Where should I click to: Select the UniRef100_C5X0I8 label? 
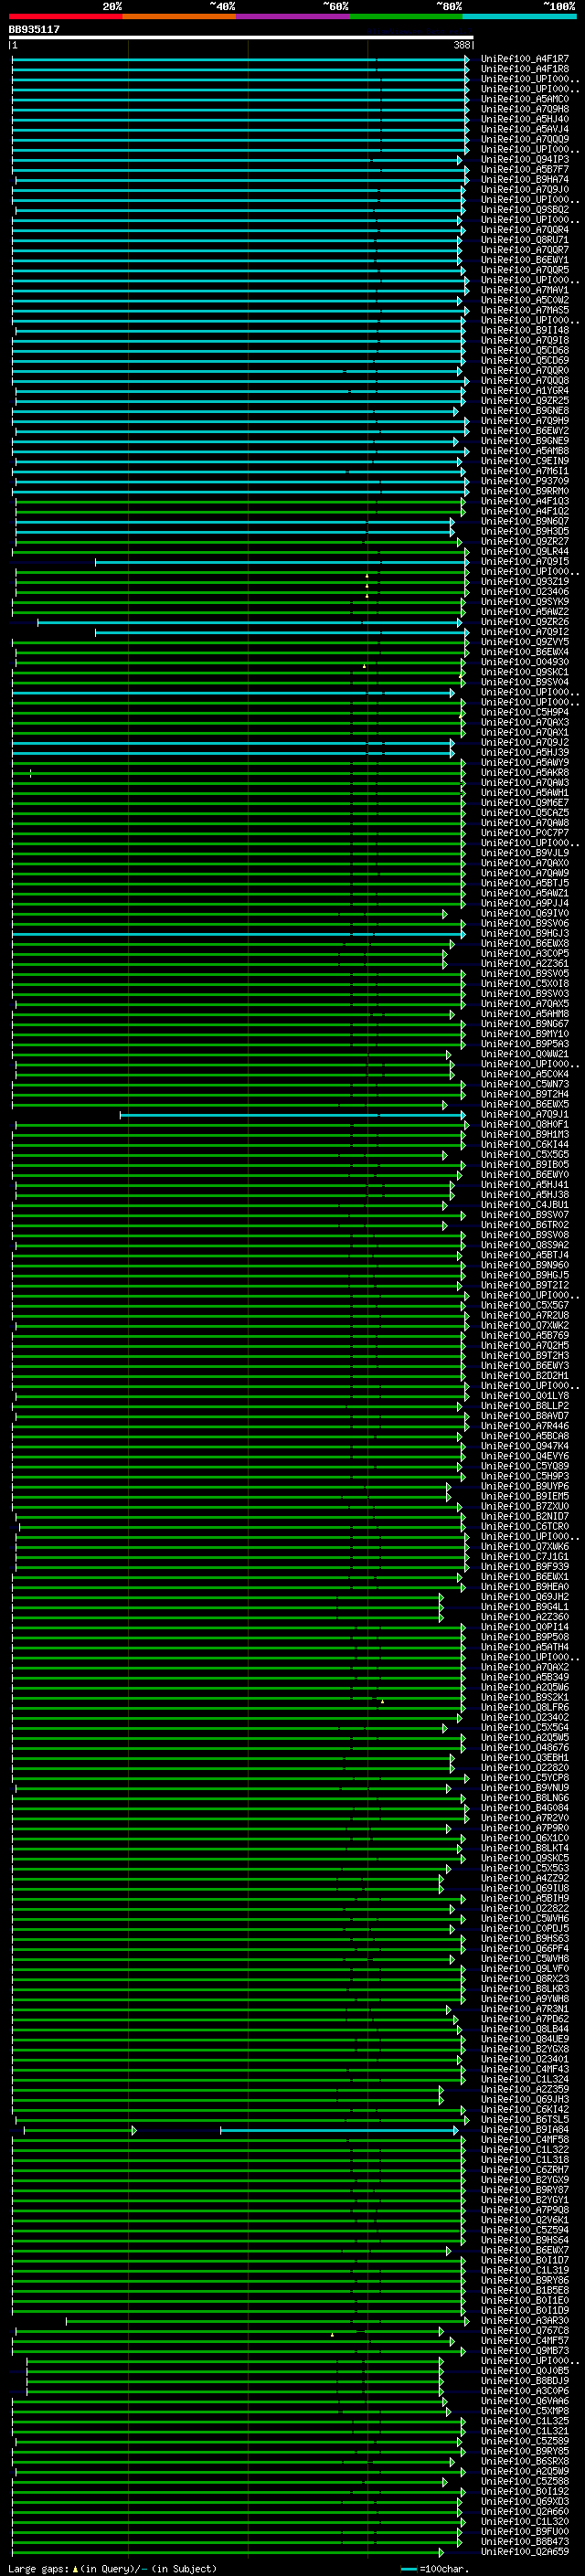[525, 983]
